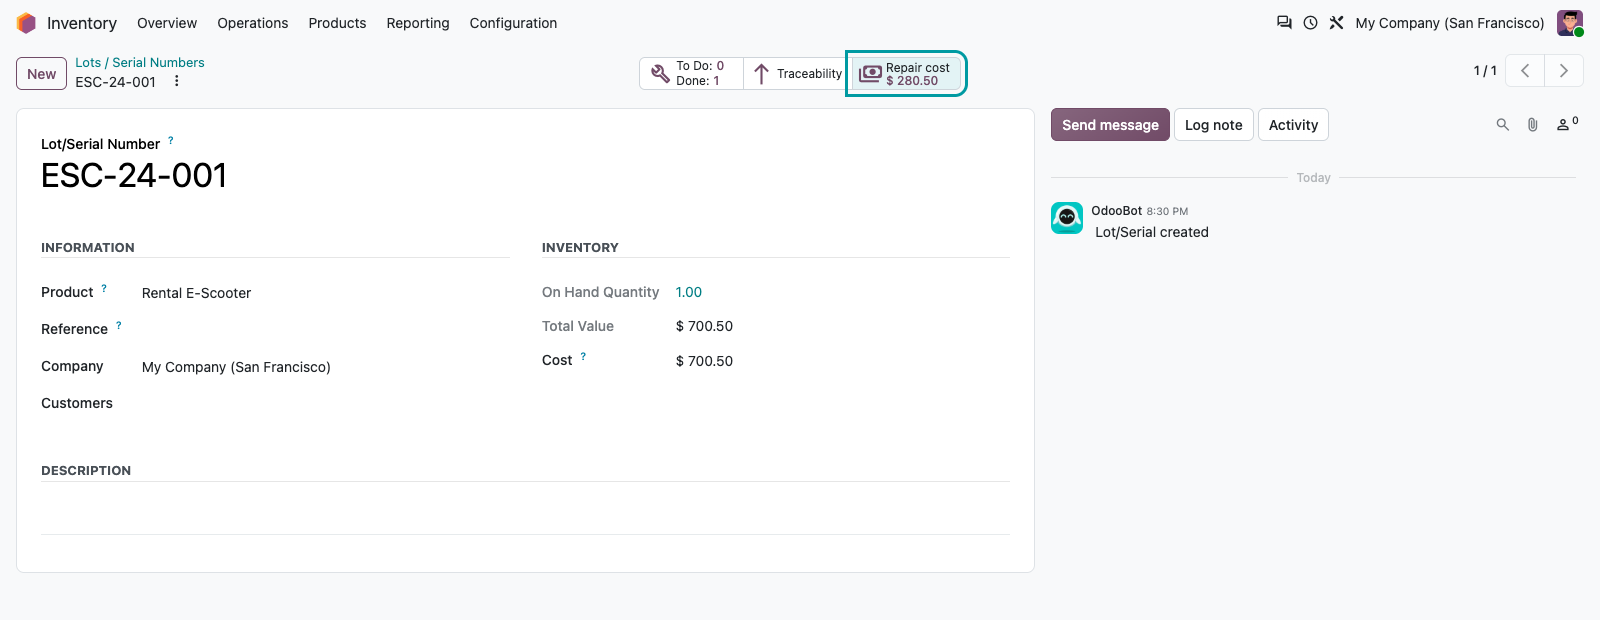1600x620 pixels.
Task: Open On Hand Quantity 1.00 link
Action: pos(689,292)
